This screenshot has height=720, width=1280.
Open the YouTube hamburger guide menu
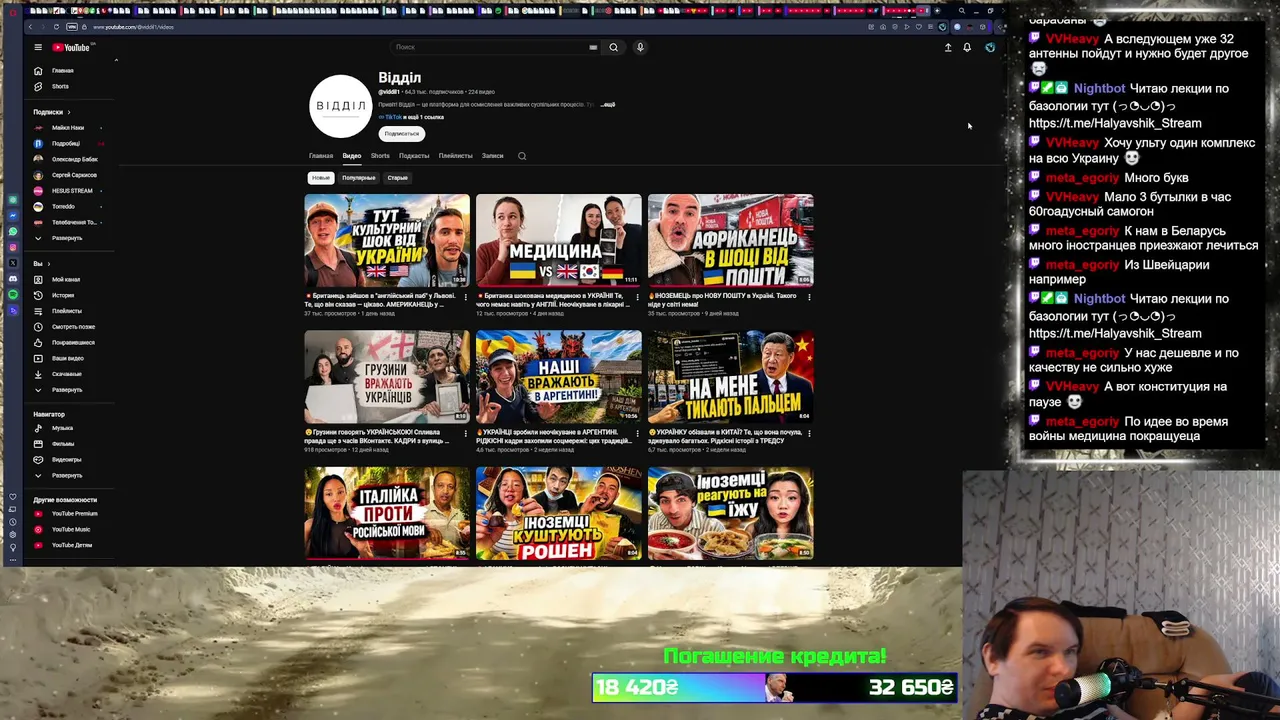[x=38, y=47]
